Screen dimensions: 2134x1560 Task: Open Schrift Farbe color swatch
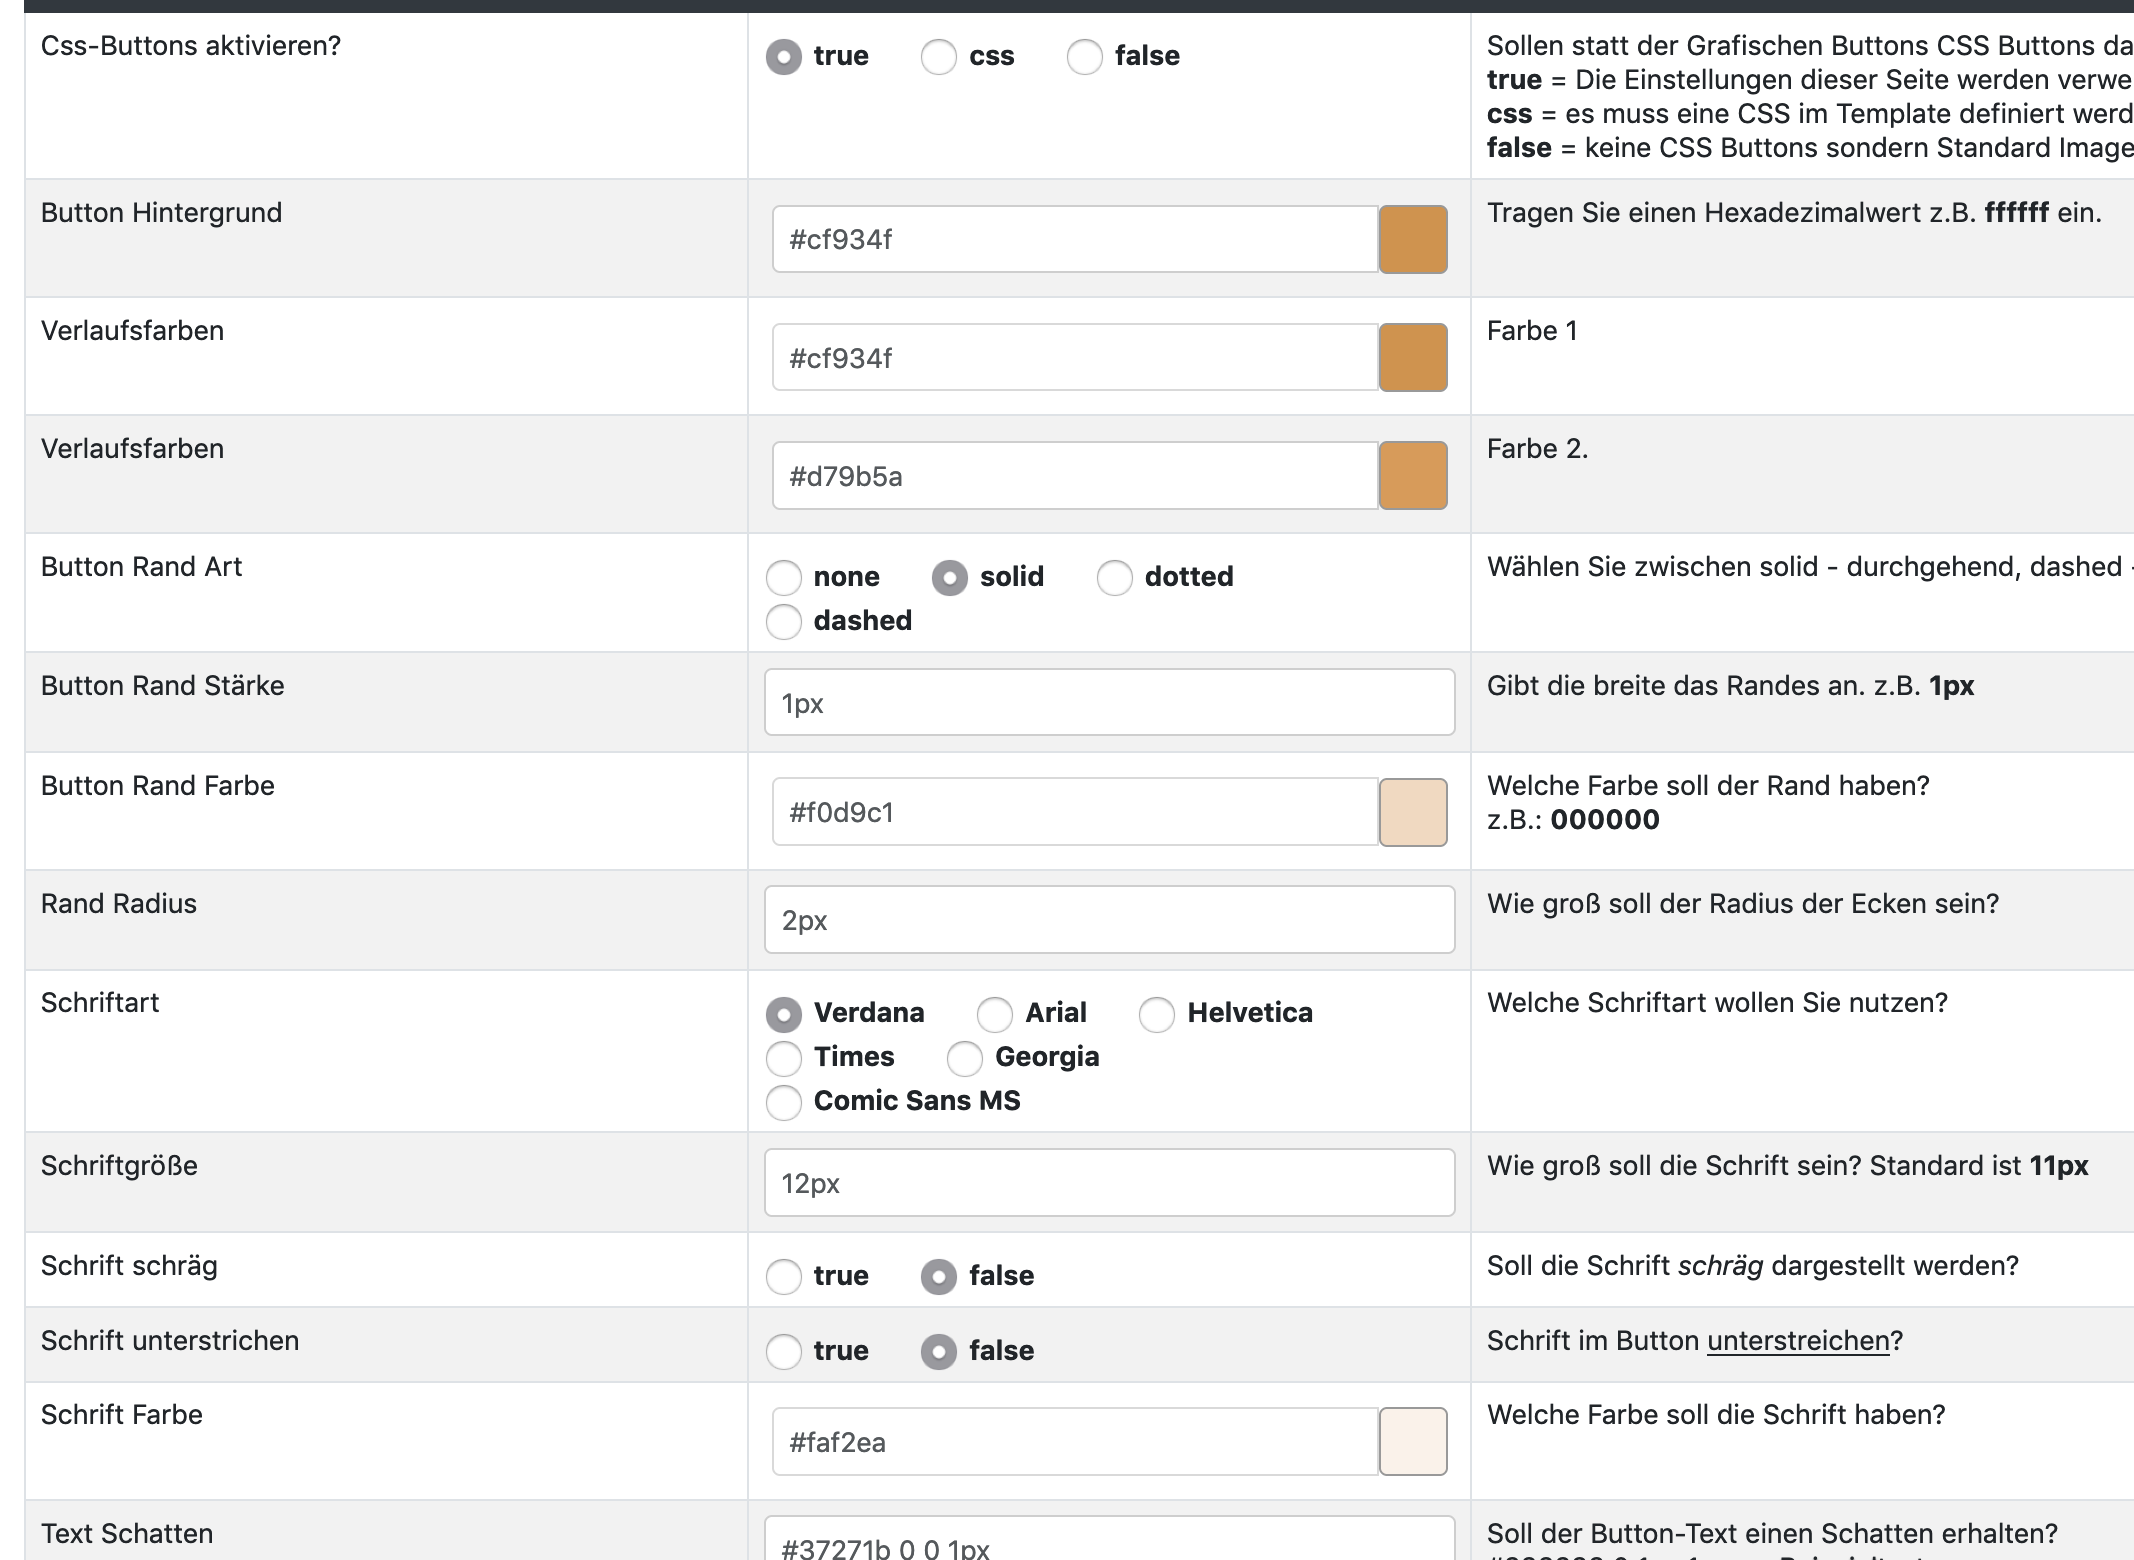point(1412,1442)
